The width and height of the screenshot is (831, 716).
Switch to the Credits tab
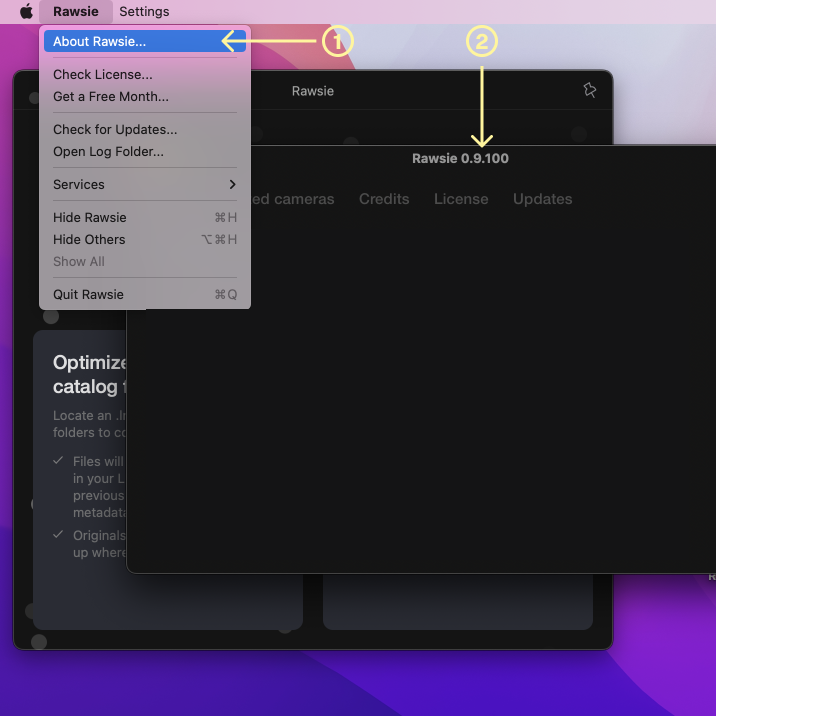click(384, 199)
